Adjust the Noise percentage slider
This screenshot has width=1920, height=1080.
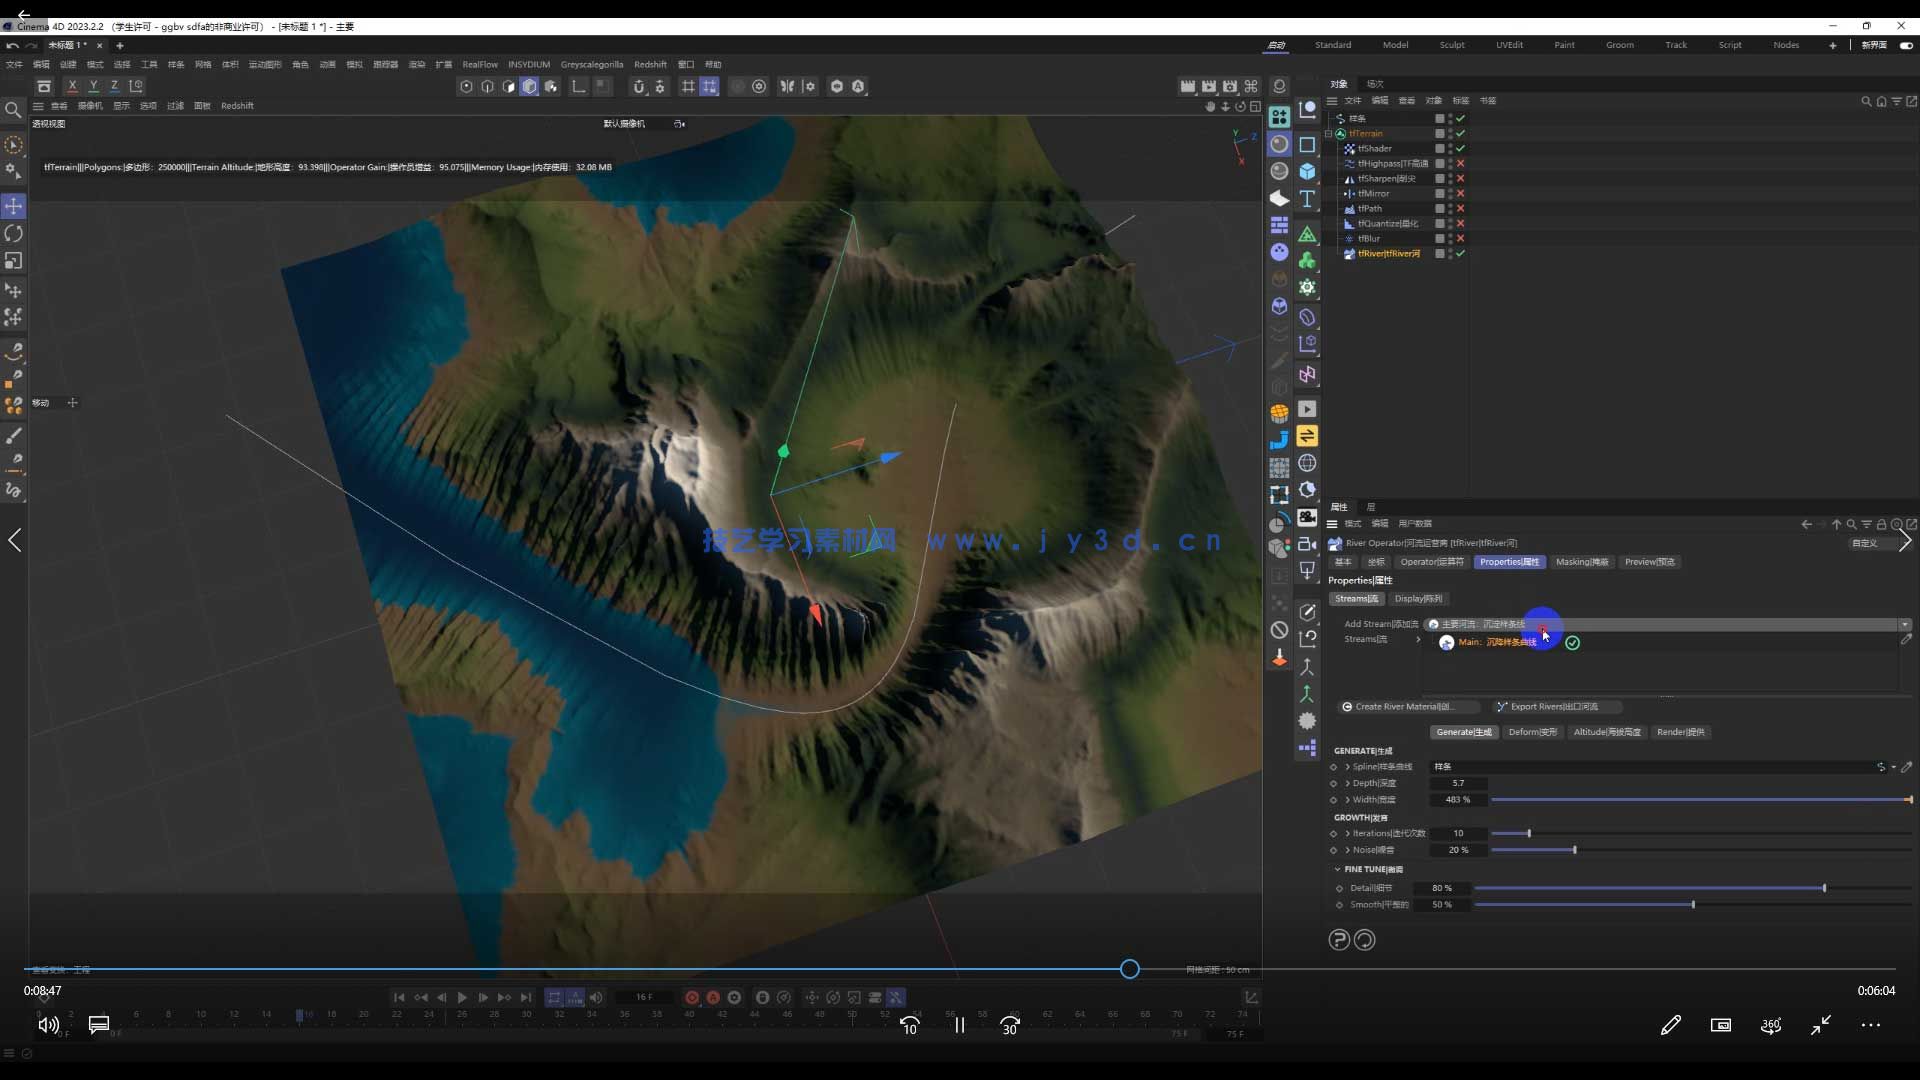tap(1574, 850)
